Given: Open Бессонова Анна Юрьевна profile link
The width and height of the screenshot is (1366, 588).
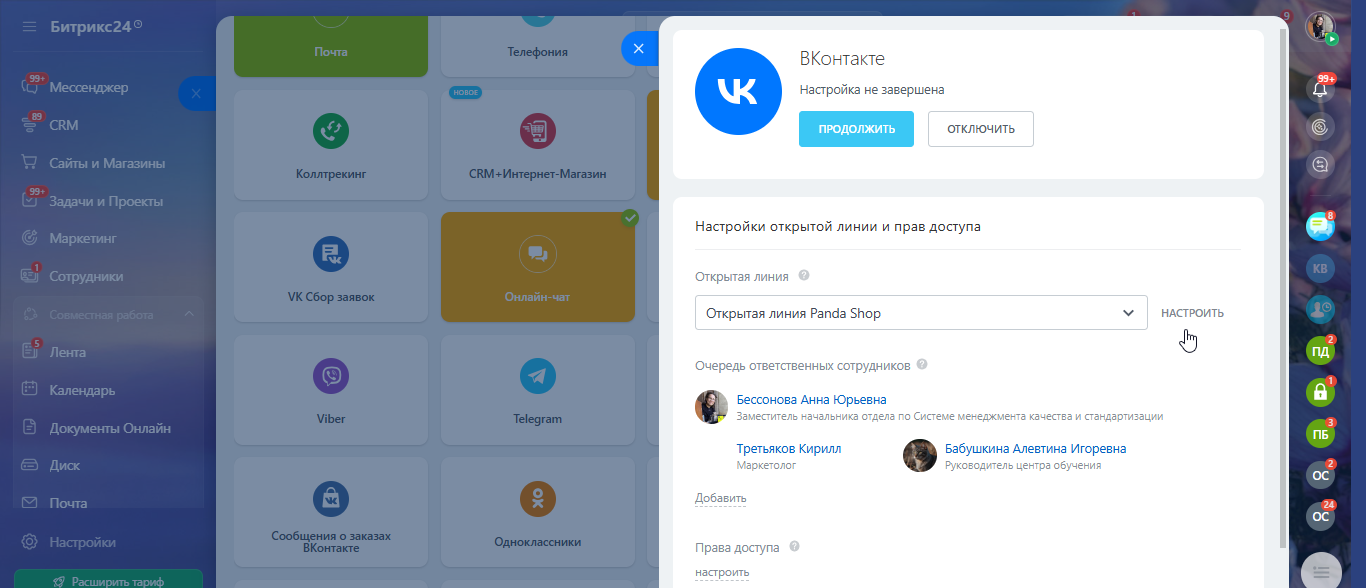Looking at the screenshot, I should (x=811, y=400).
